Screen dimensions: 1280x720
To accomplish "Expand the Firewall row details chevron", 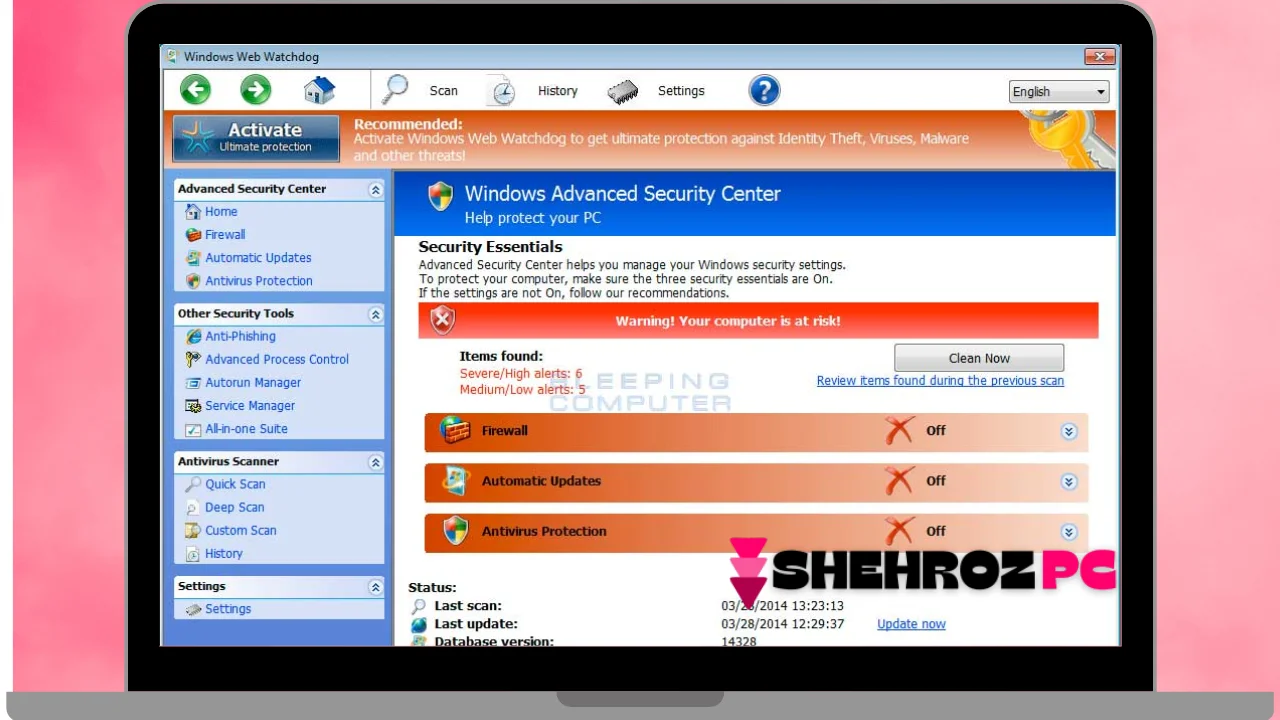I will (1069, 431).
